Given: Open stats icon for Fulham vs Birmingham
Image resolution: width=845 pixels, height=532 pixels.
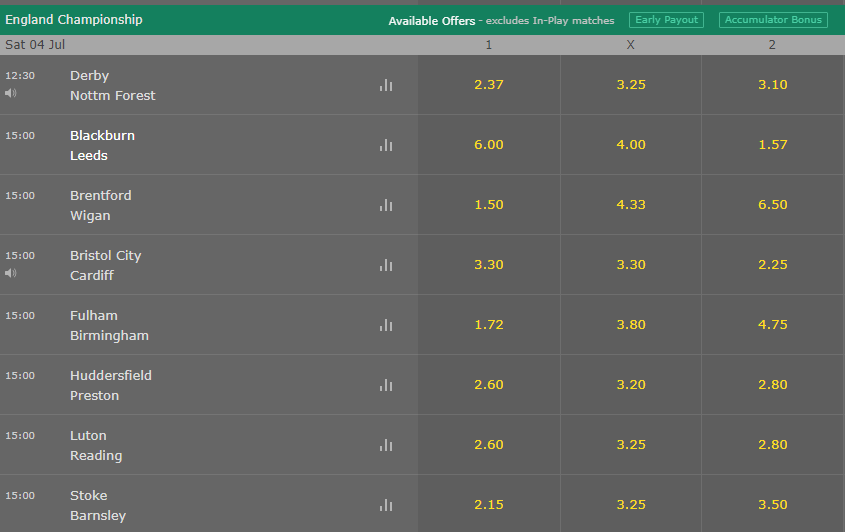Looking at the screenshot, I should click(x=386, y=325).
